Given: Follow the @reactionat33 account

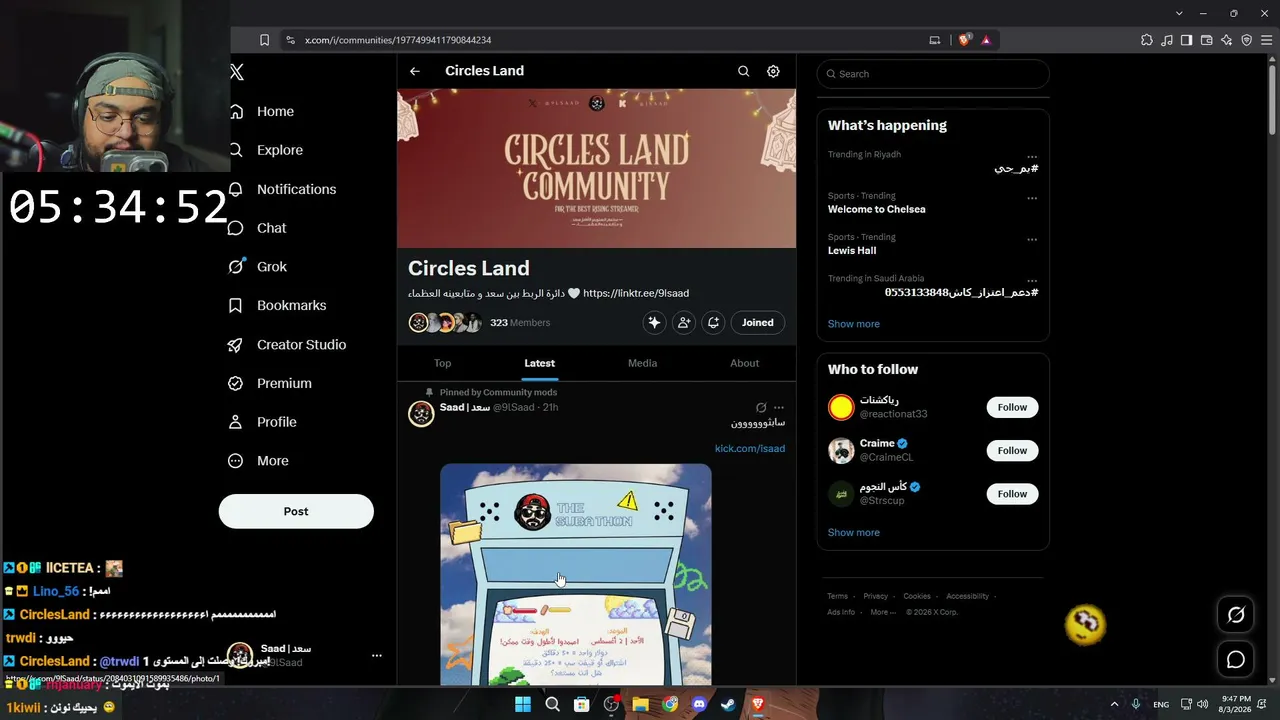Looking at the screenshot, I should click(1012, 407).
